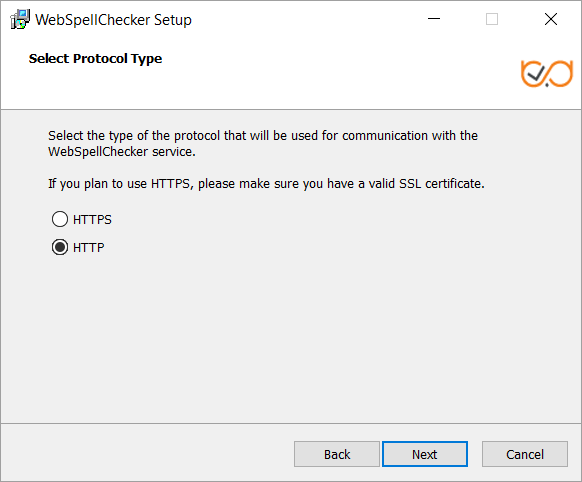Close the setup dialog with the X
This screenshot has height=482, width=582.
point(551,19)
